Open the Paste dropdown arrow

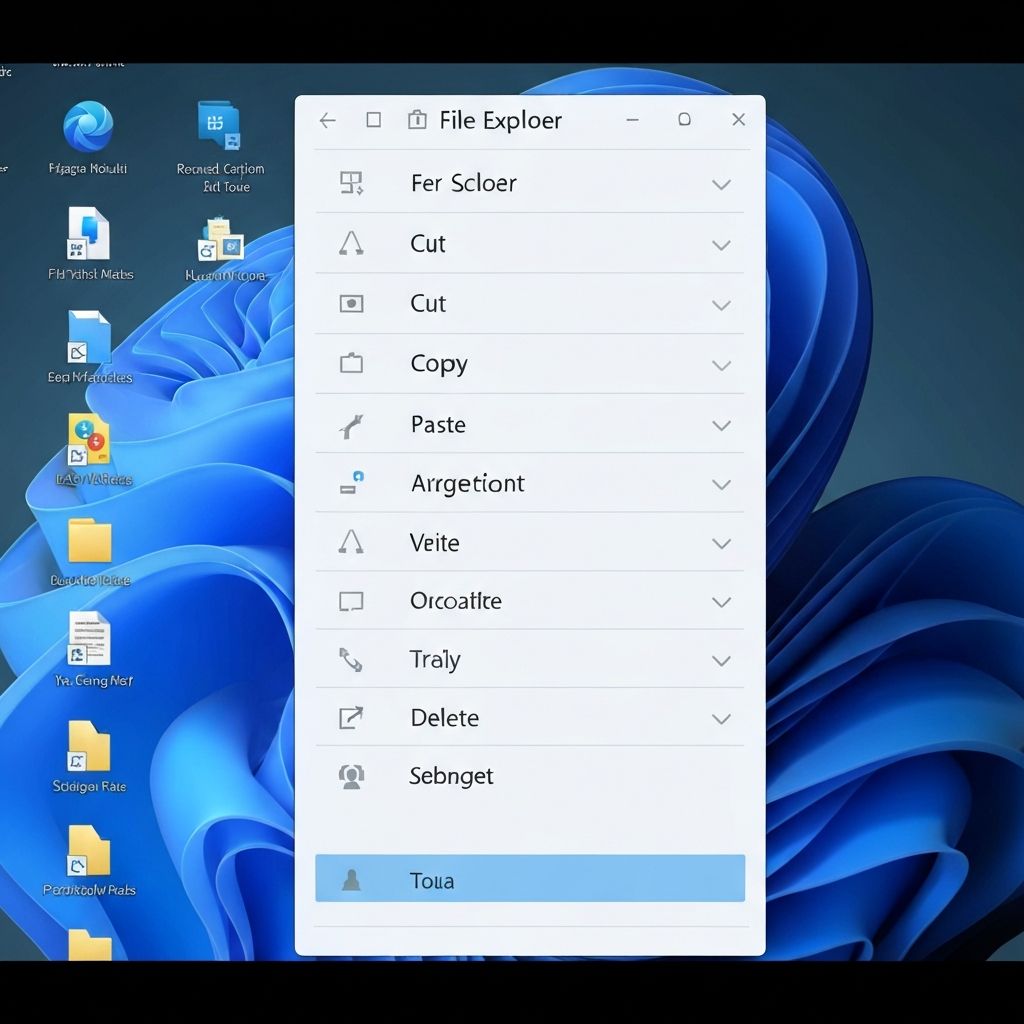(x=721, y=425)
